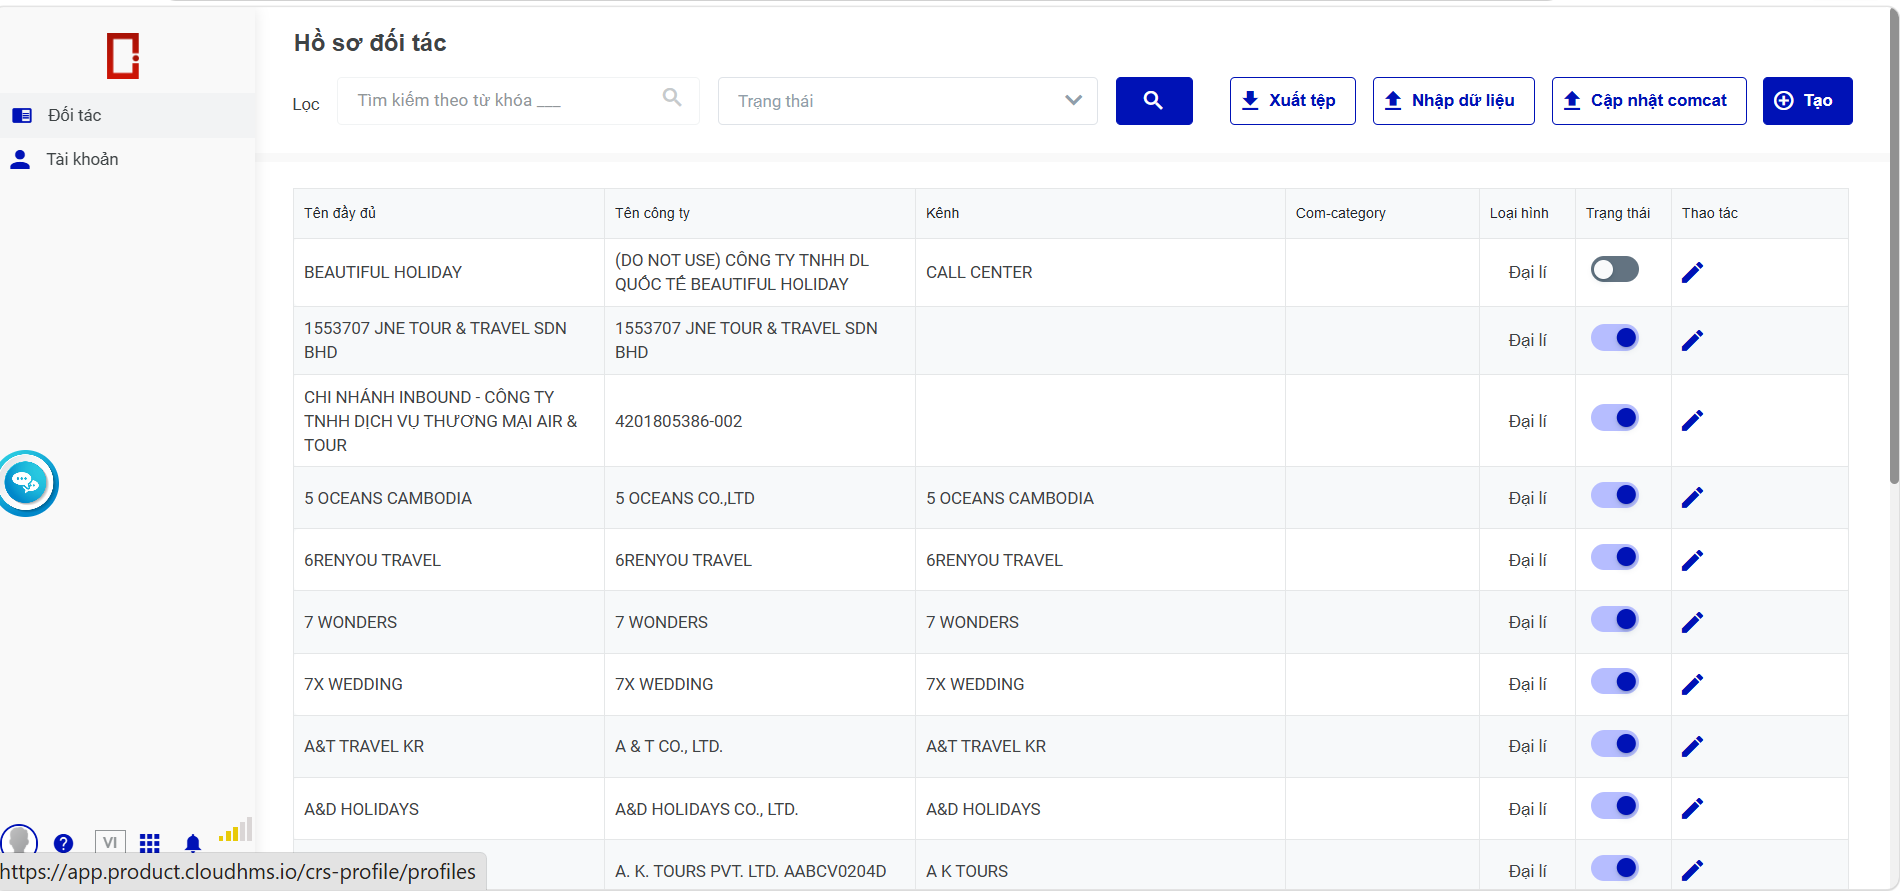Disable the 5 OCEANS CAMBODIA status switch
Screen dimensions: 1904x895
coord(1615,495)
